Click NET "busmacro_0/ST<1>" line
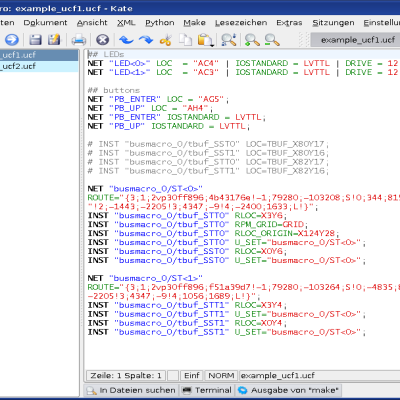 click(x=145, y=278)
